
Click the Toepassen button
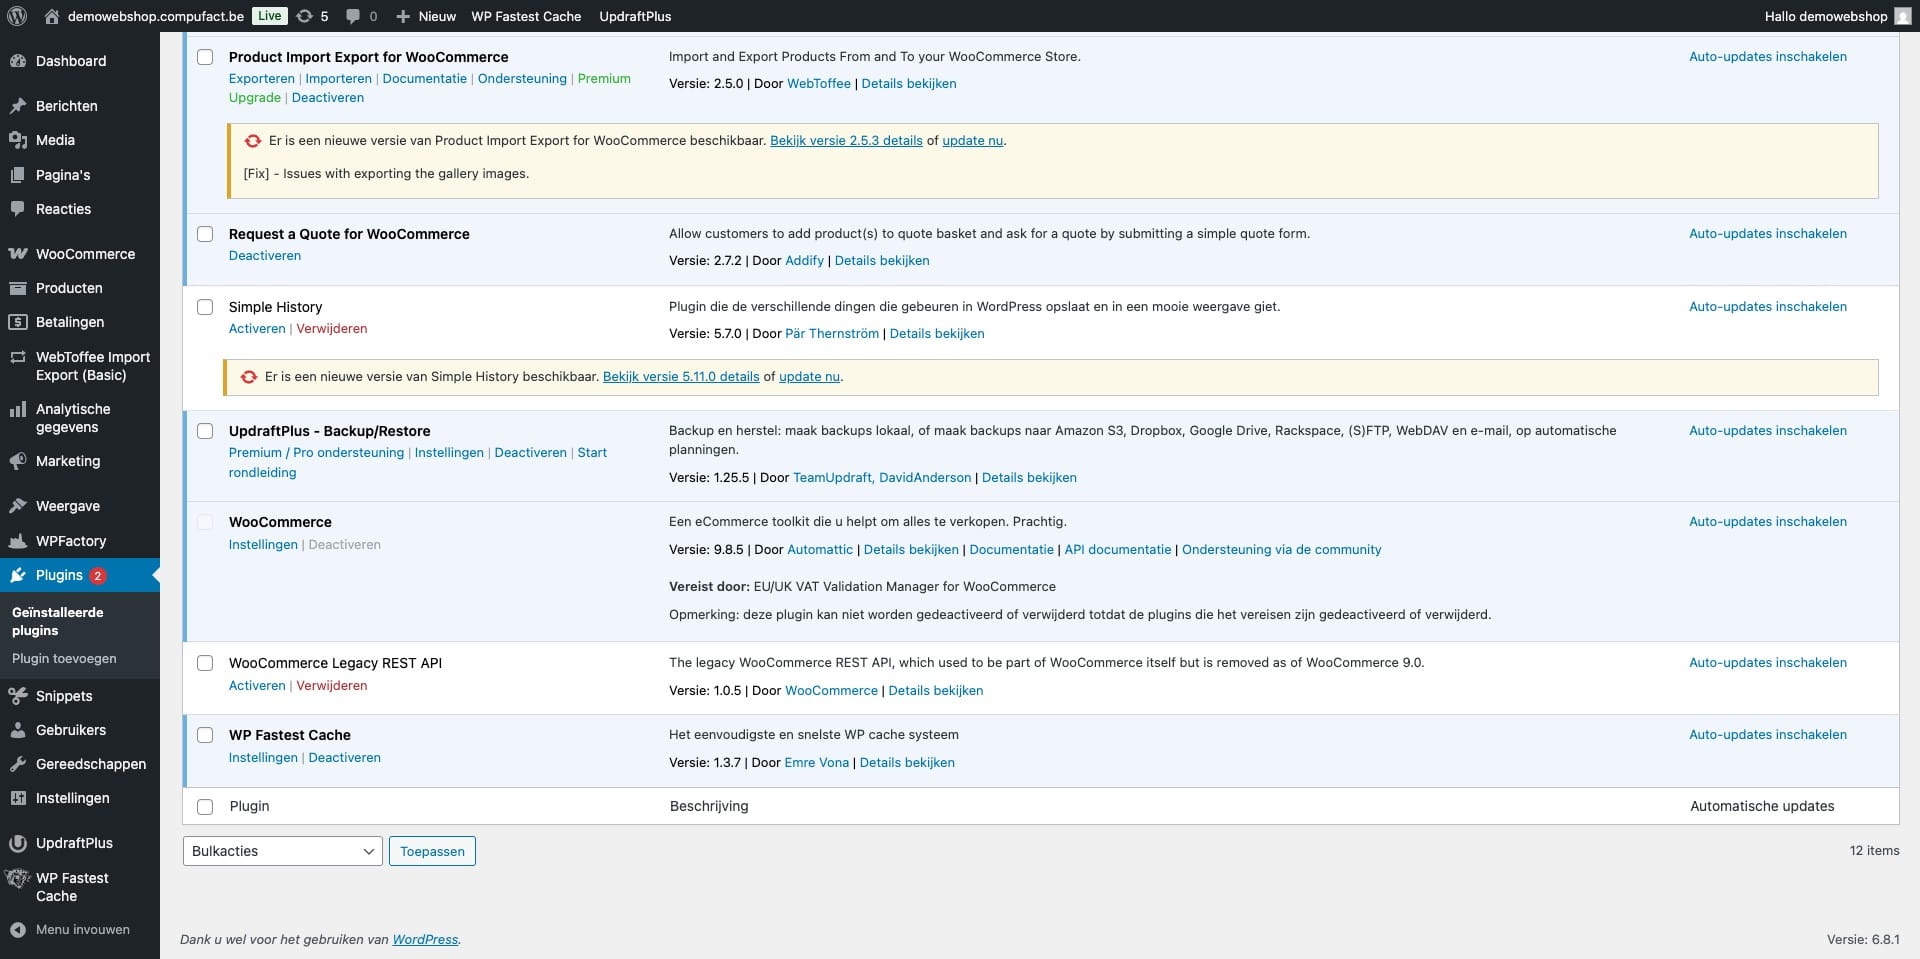[432, 851]
